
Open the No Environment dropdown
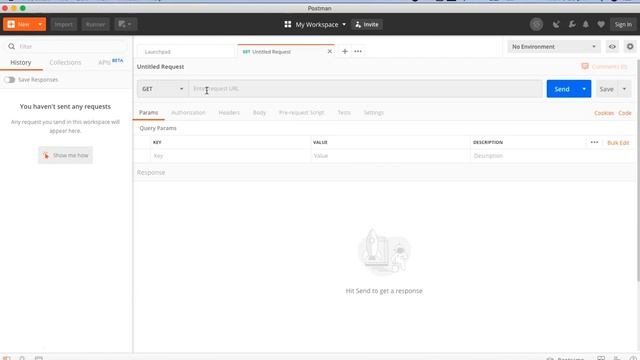553,47
